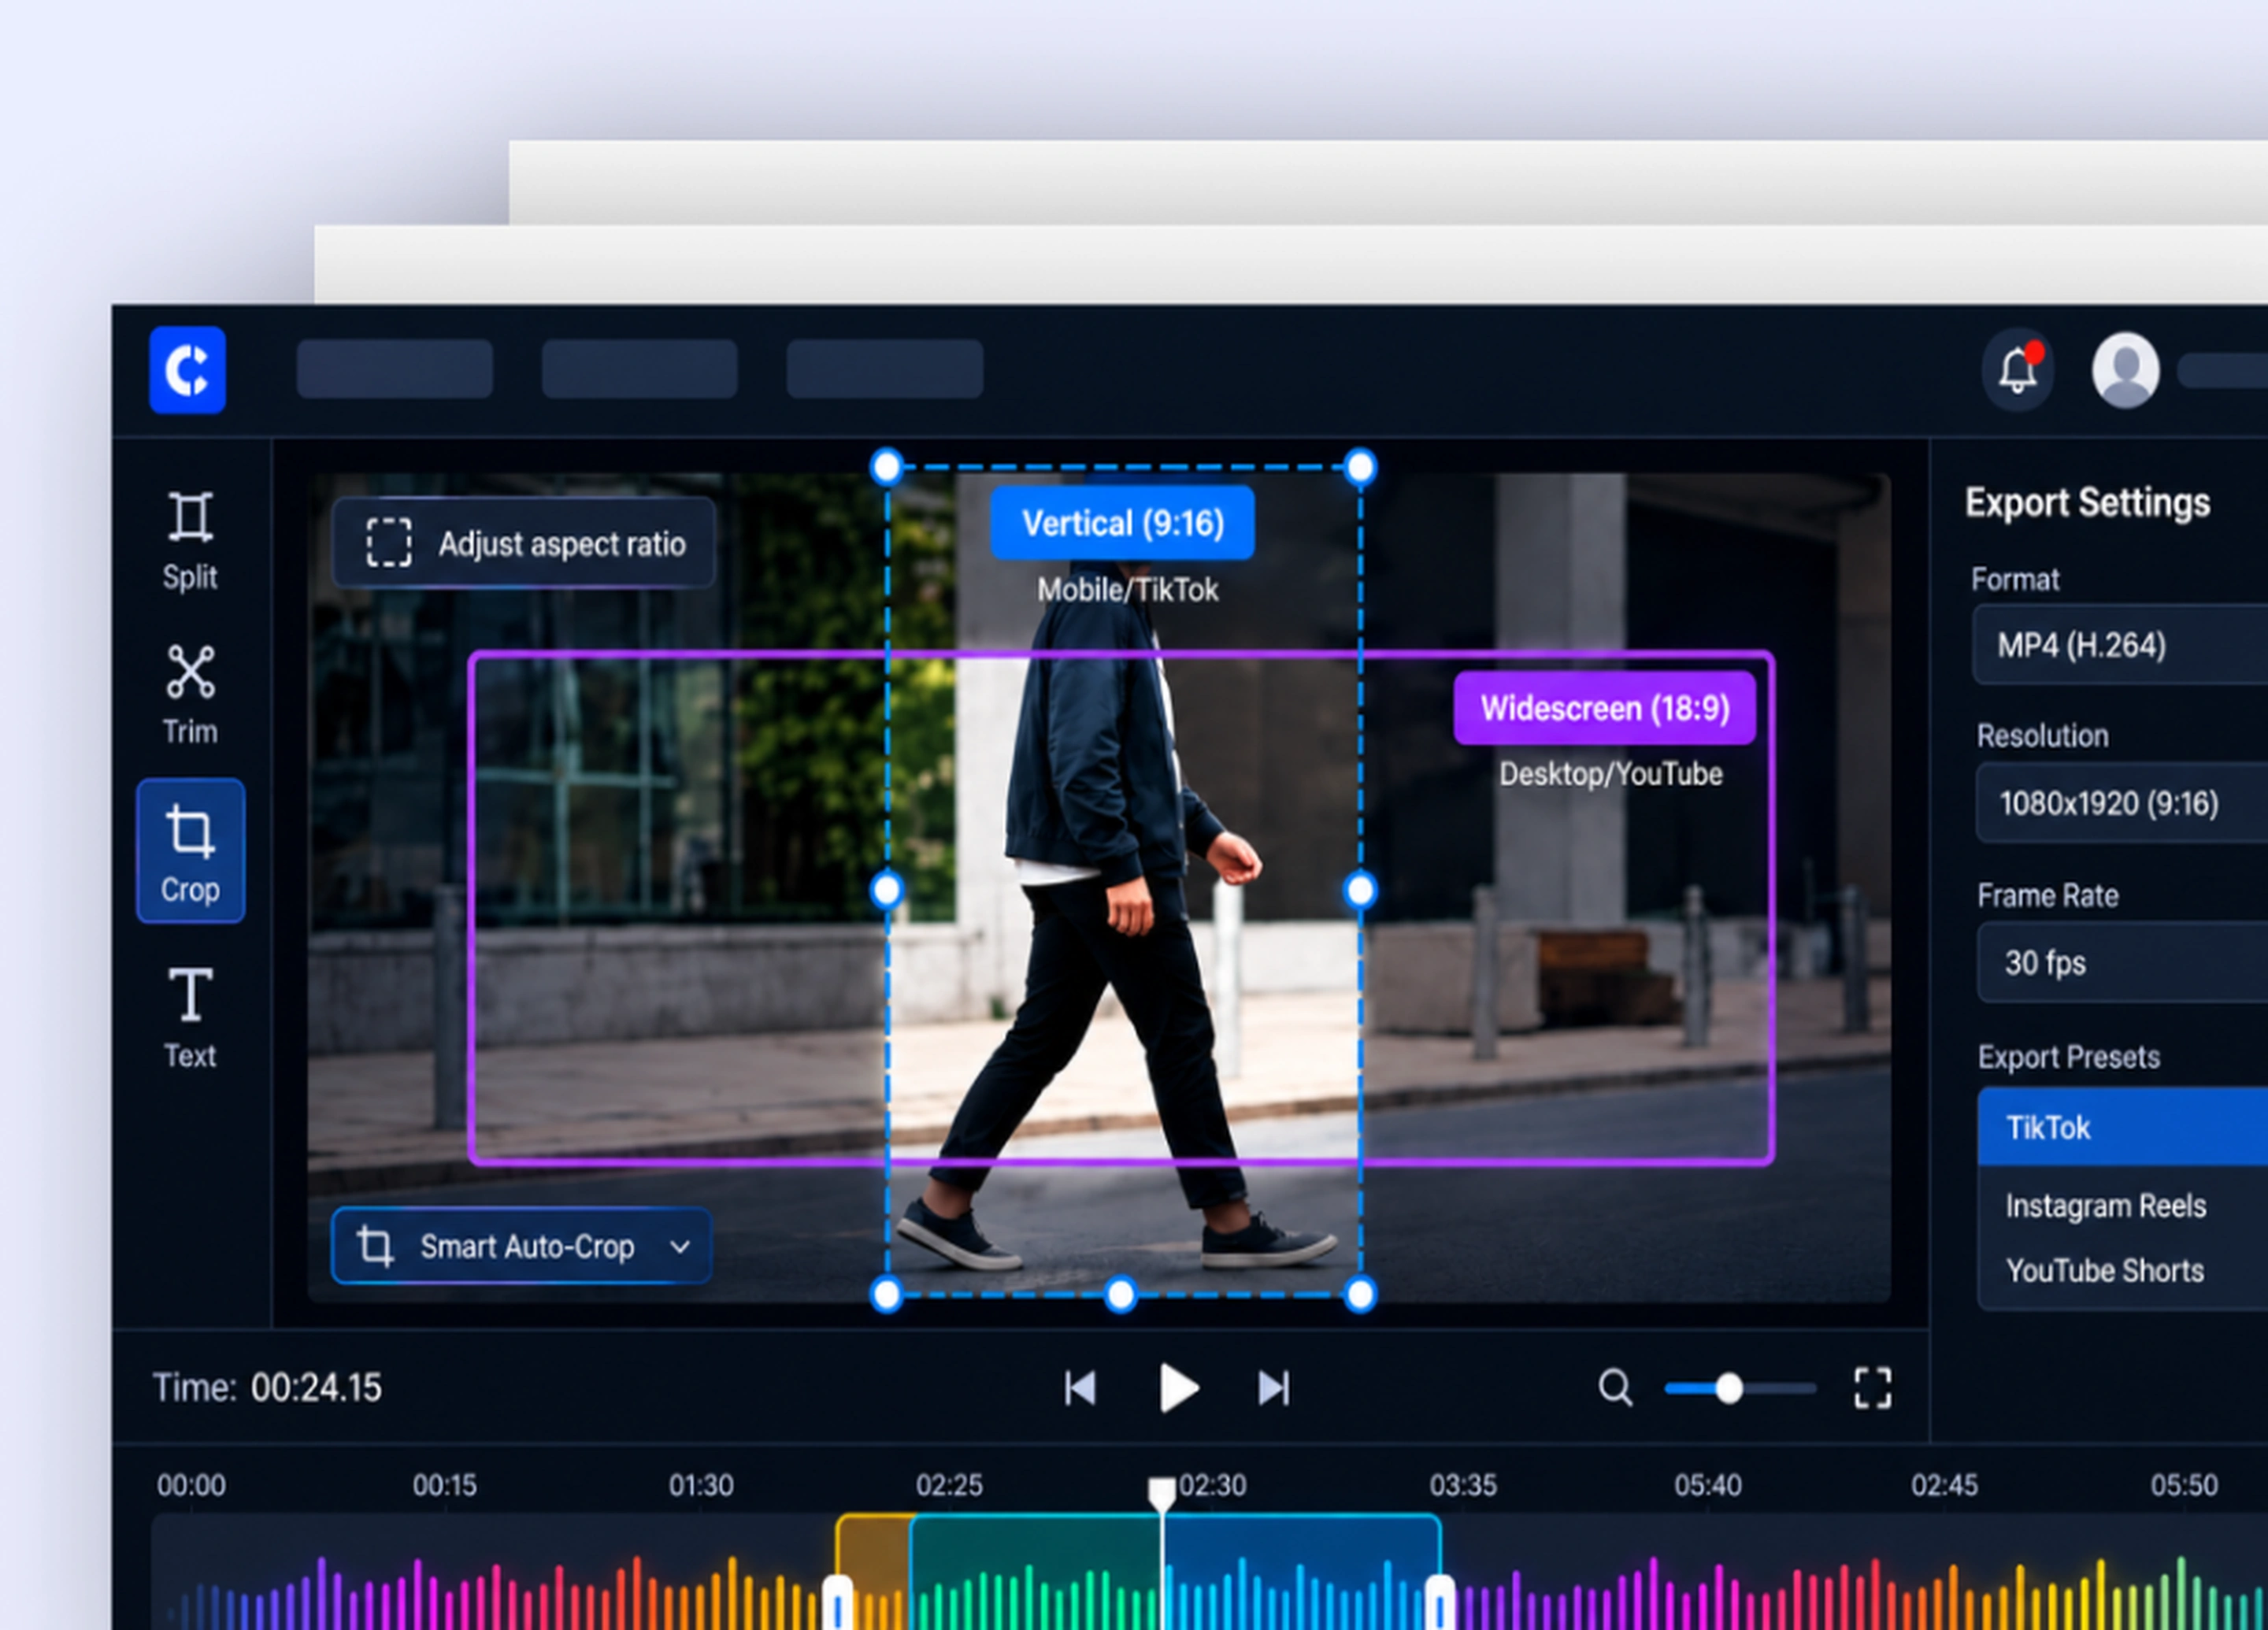The width and height of the screenshot is (2268, 1630).
Task: Skip to previous frame button
Action: (x=1080, y=1388)
